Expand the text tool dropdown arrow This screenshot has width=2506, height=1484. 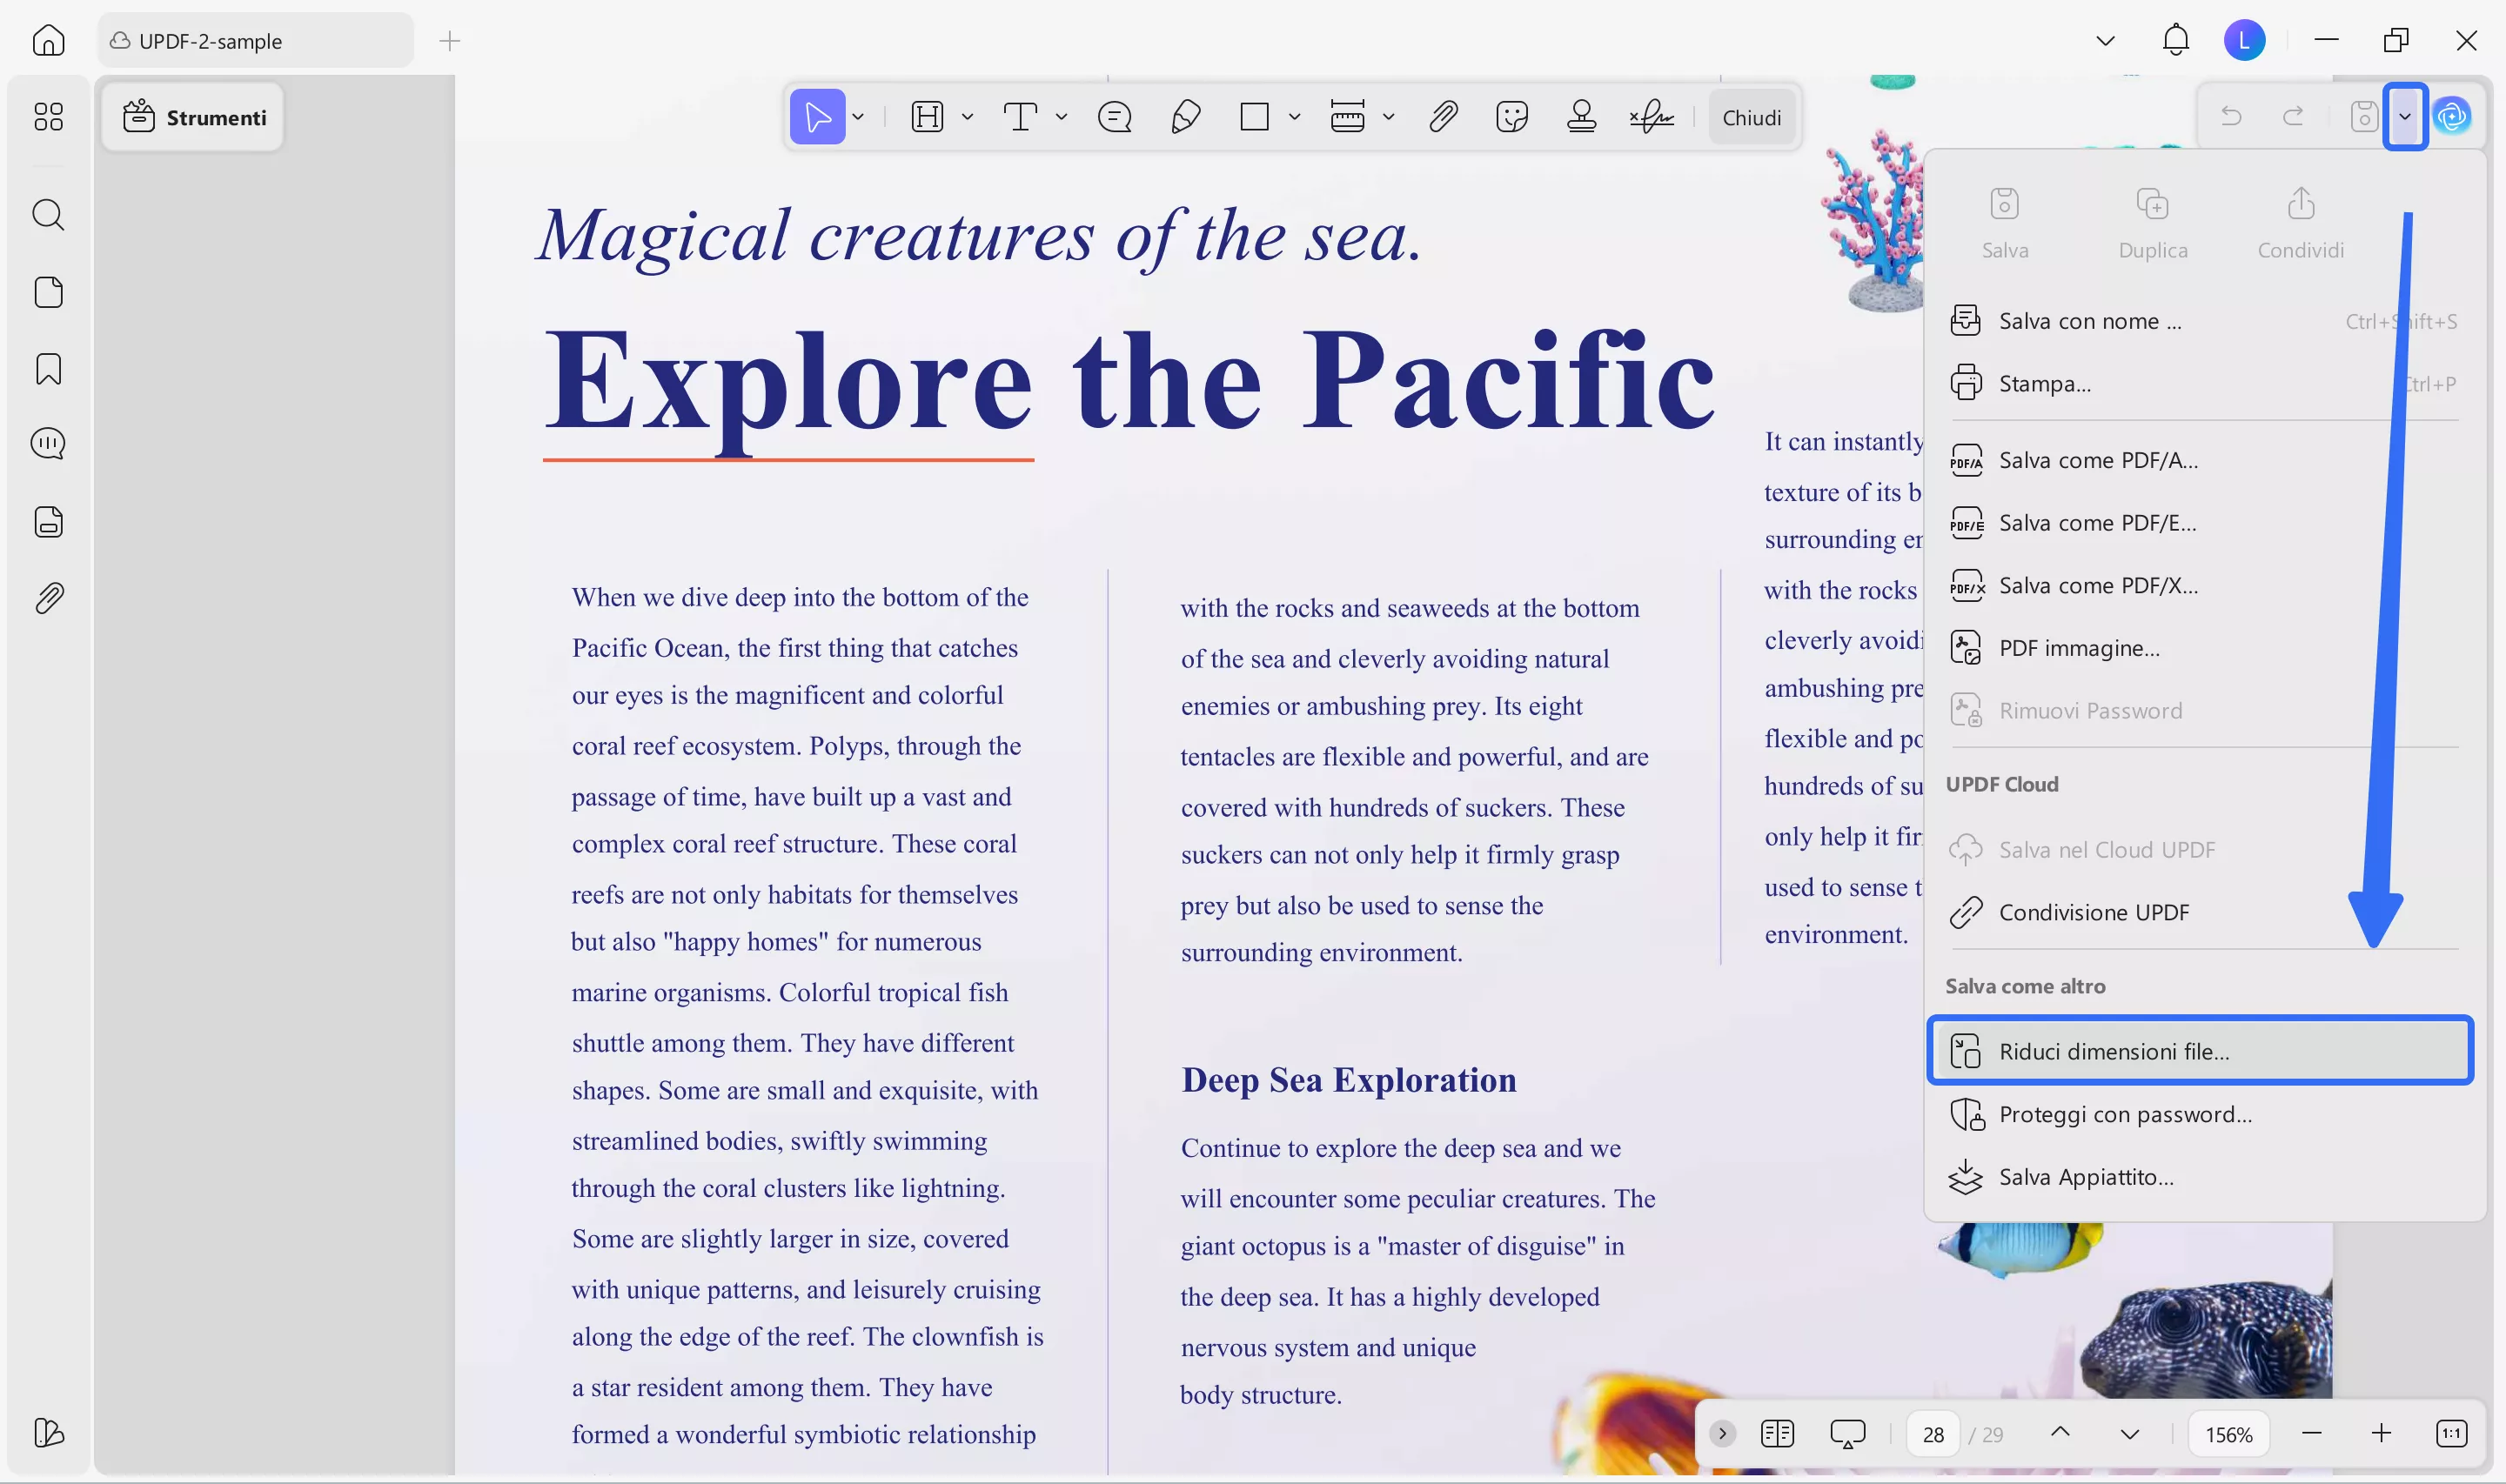[x=1061, y=117]
